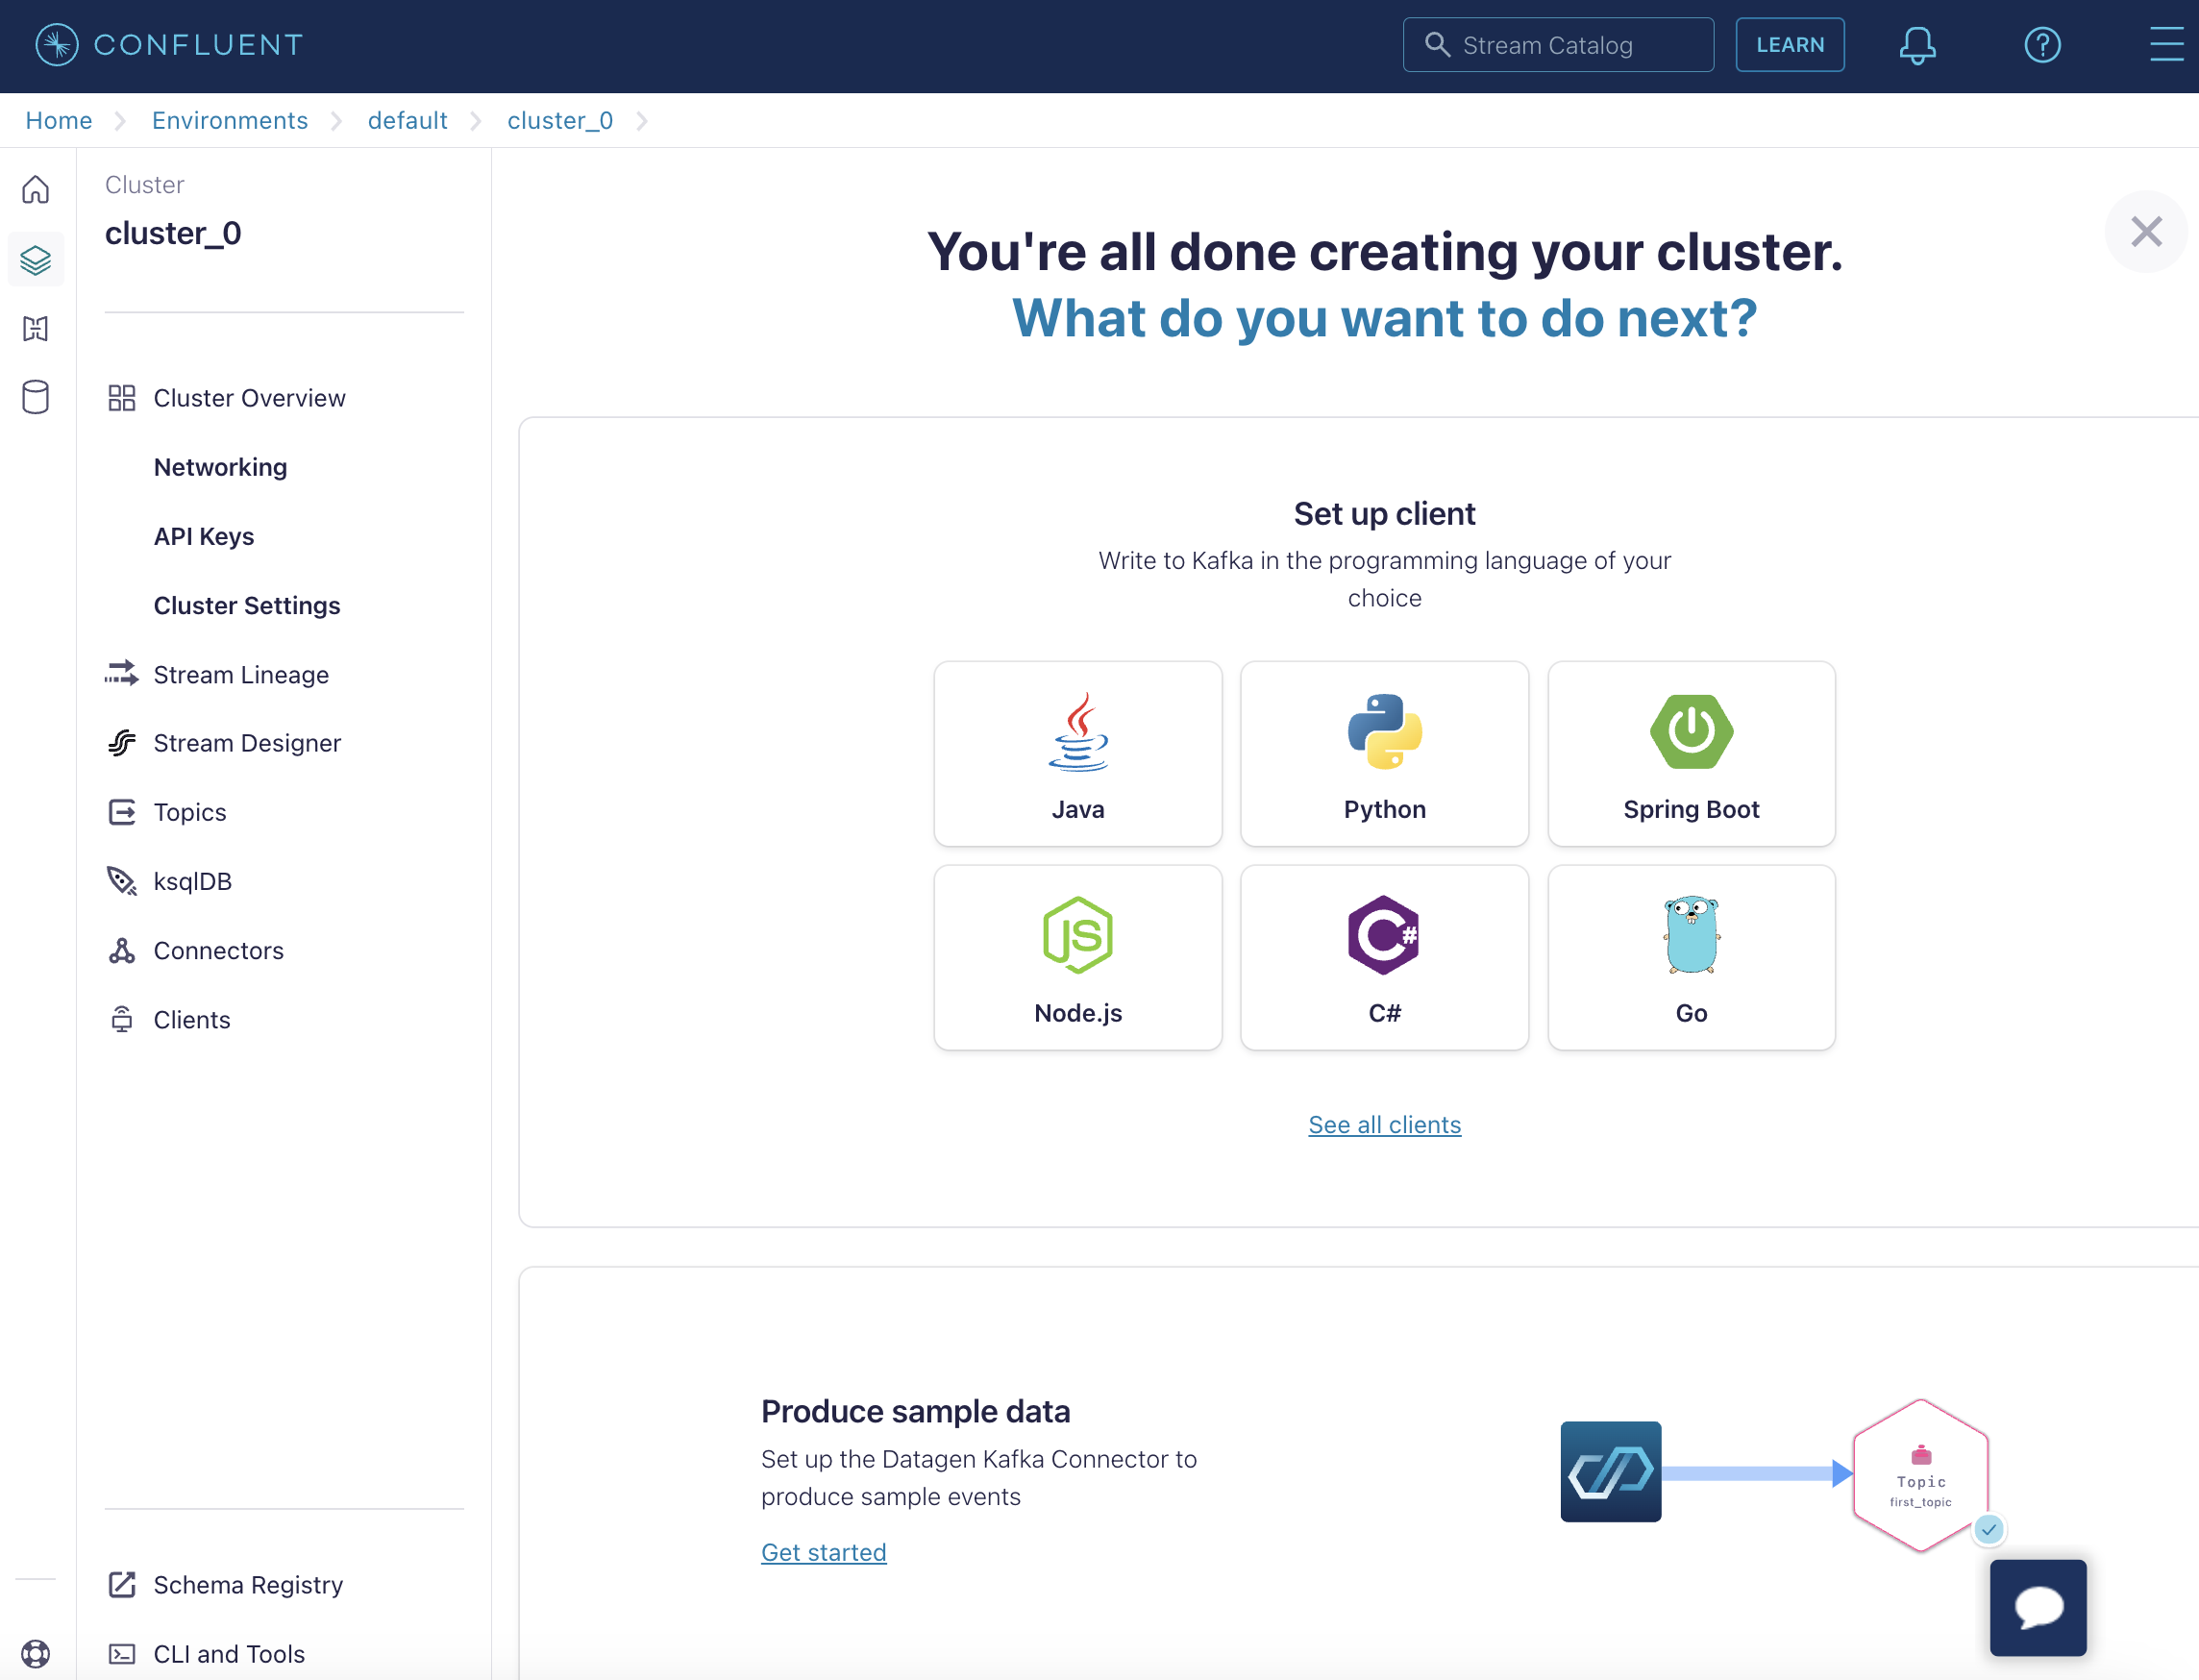
Task: Click the See all clients link
Action: click(1384, 1125)
